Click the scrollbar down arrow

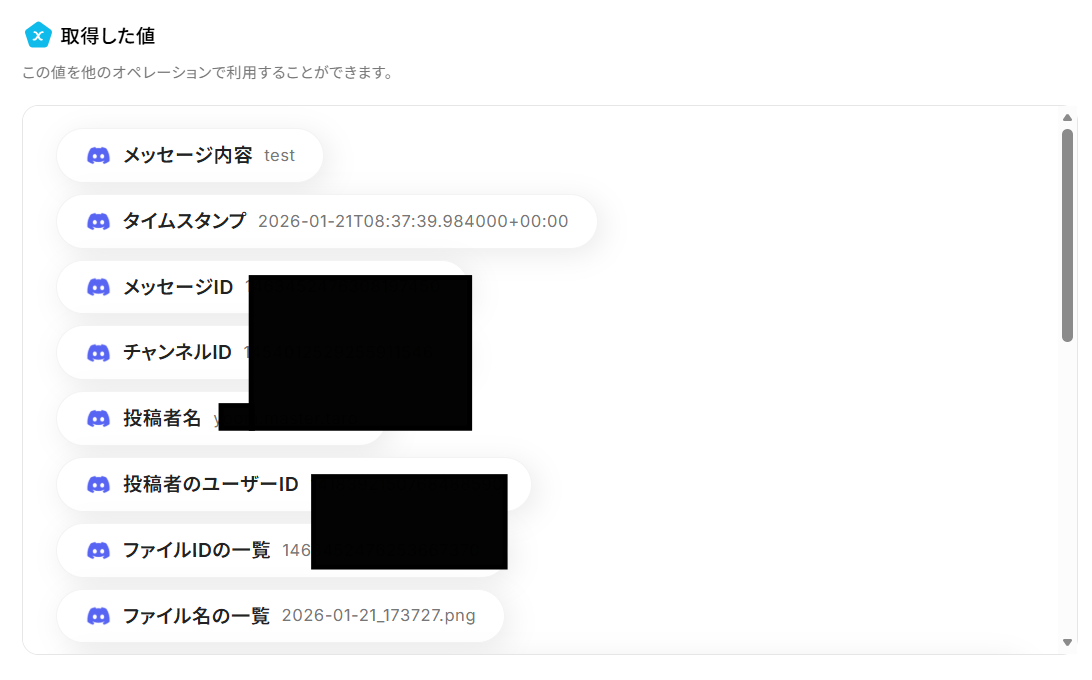pos(1067,642)
